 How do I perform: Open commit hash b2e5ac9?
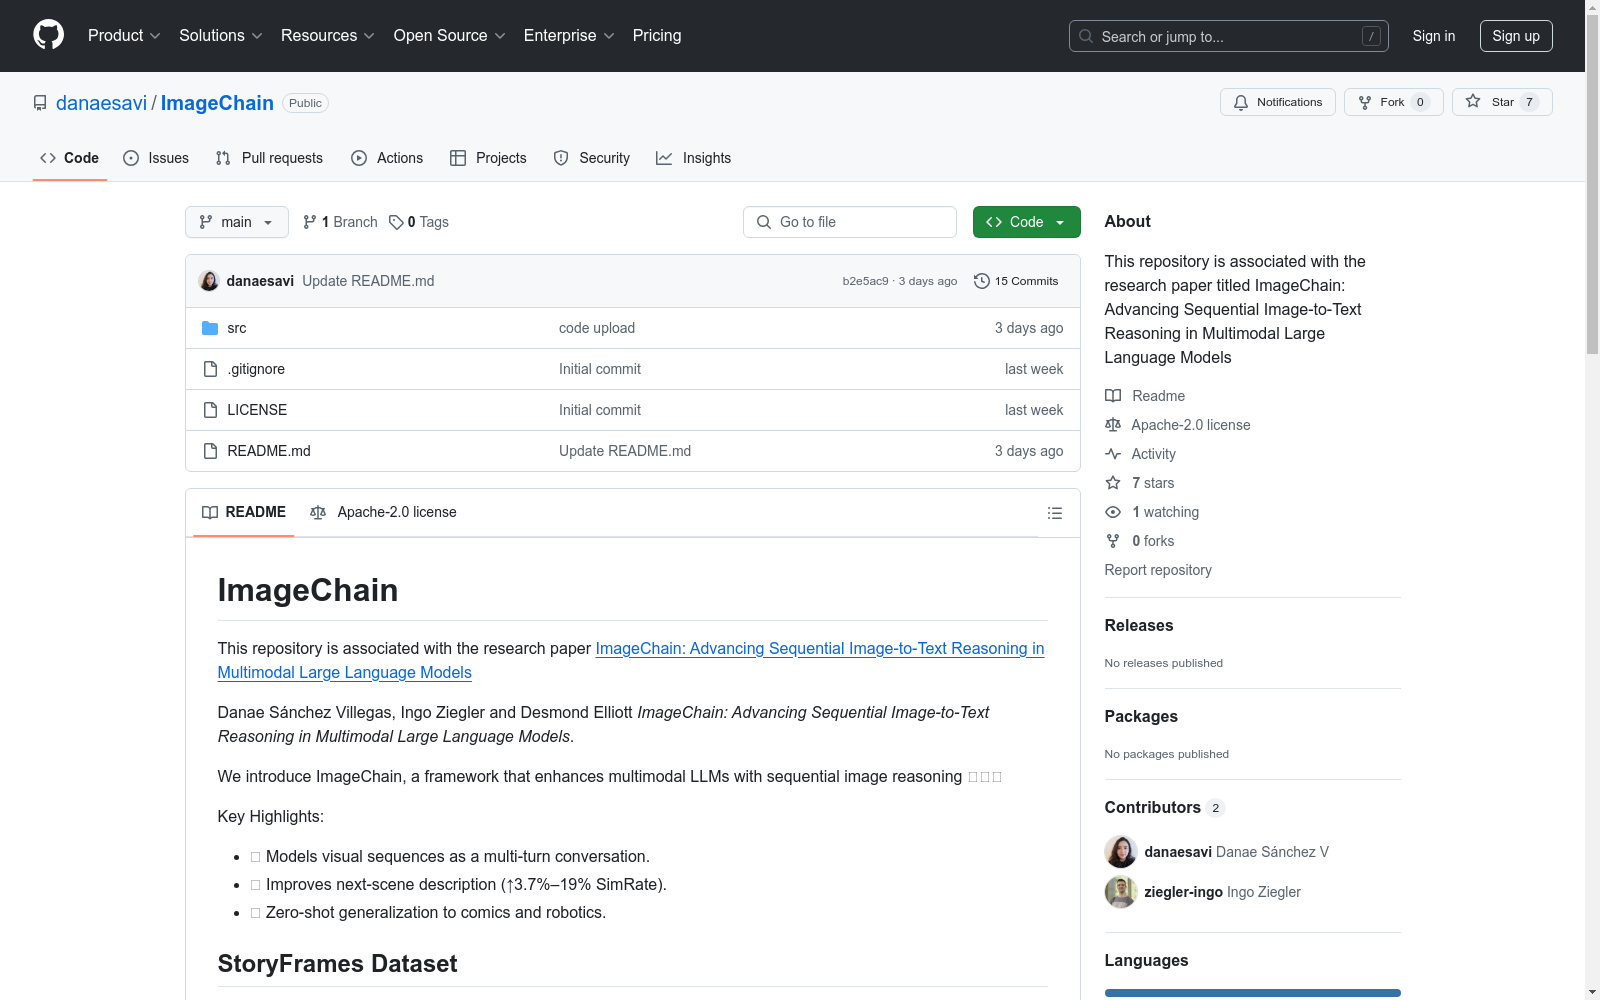tap(865, 281)
